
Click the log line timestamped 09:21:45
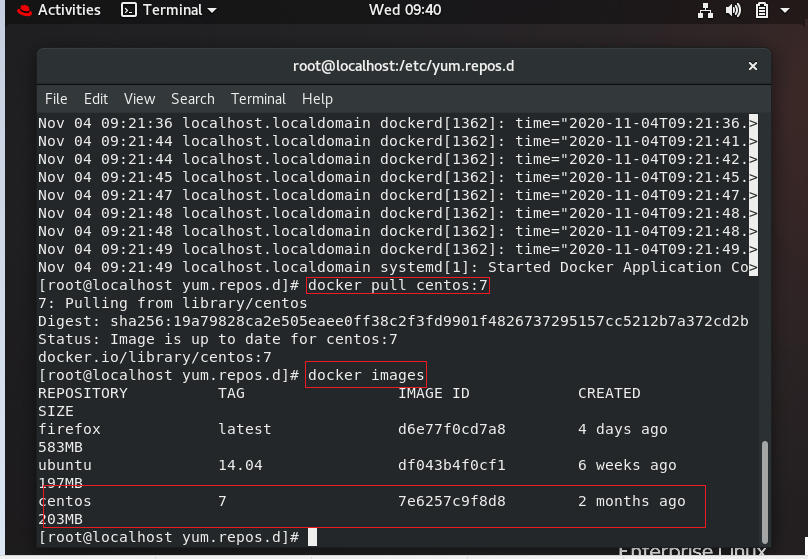tap(398, 177)
